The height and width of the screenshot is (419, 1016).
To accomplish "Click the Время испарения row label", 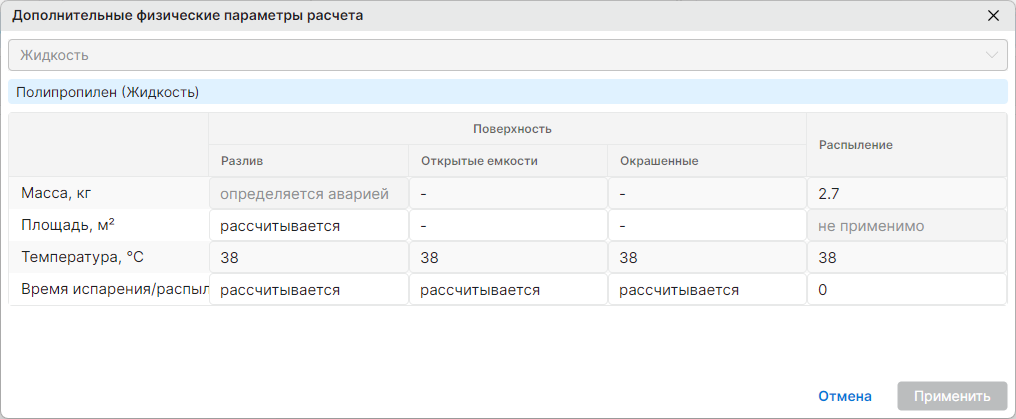I will [114, 290].
